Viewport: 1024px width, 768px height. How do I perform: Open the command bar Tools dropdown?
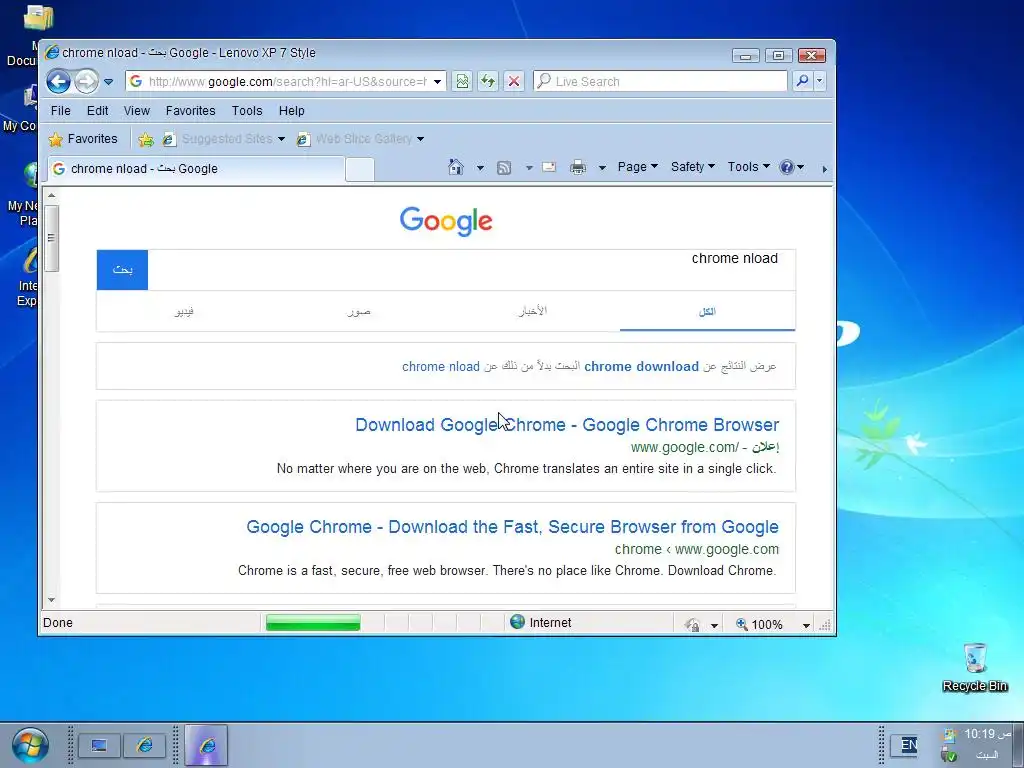tap(748, 167)
